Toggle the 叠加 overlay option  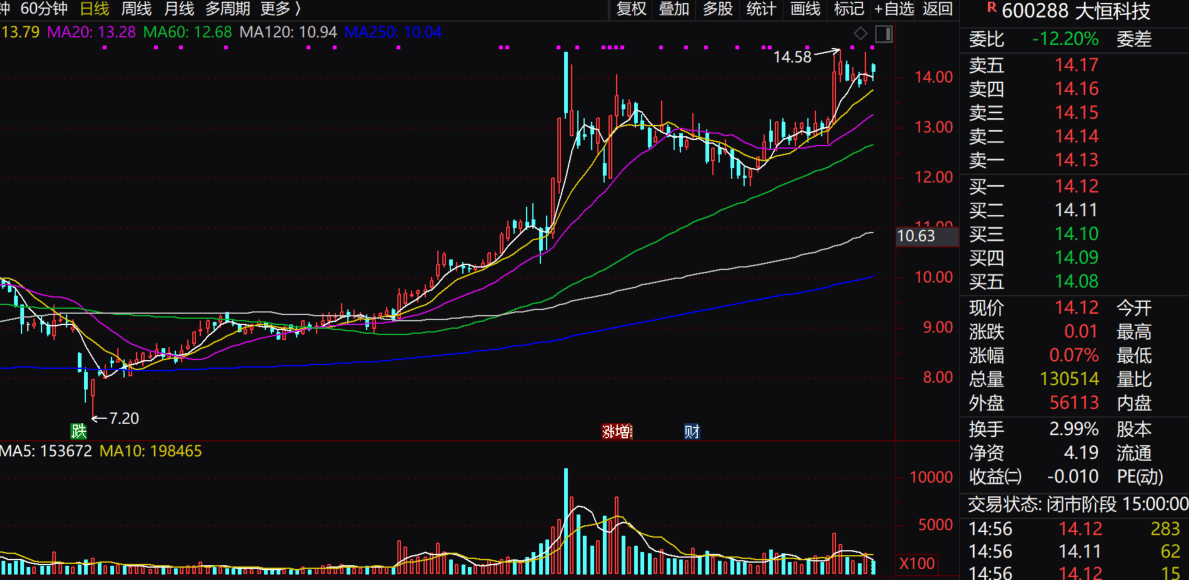(674, 9)
